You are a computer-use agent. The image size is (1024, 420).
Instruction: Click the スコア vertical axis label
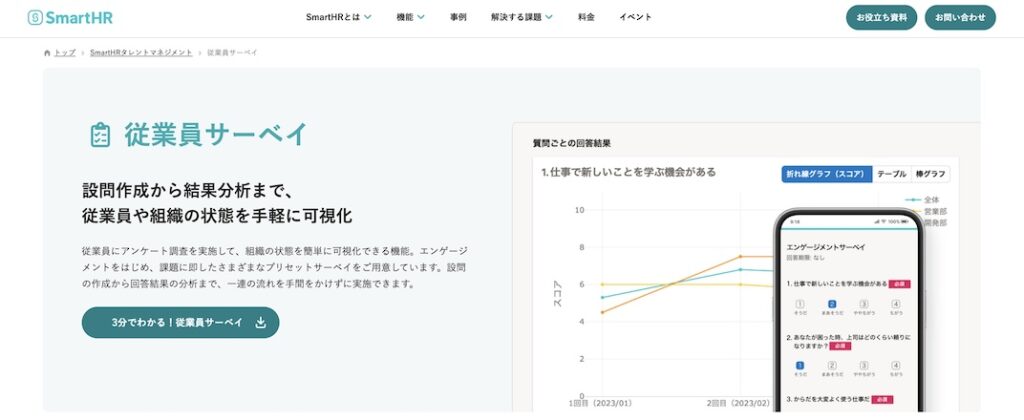[557, 295]
